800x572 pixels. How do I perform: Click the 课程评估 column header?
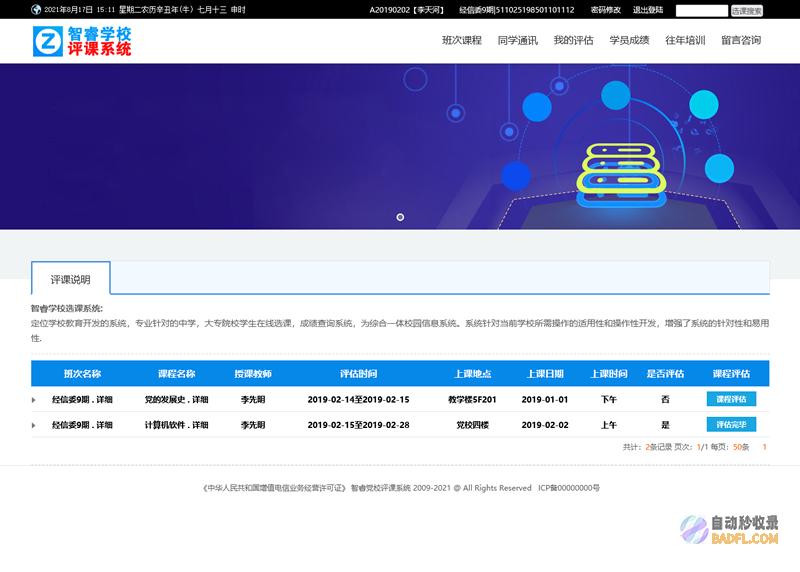[731, 374]
